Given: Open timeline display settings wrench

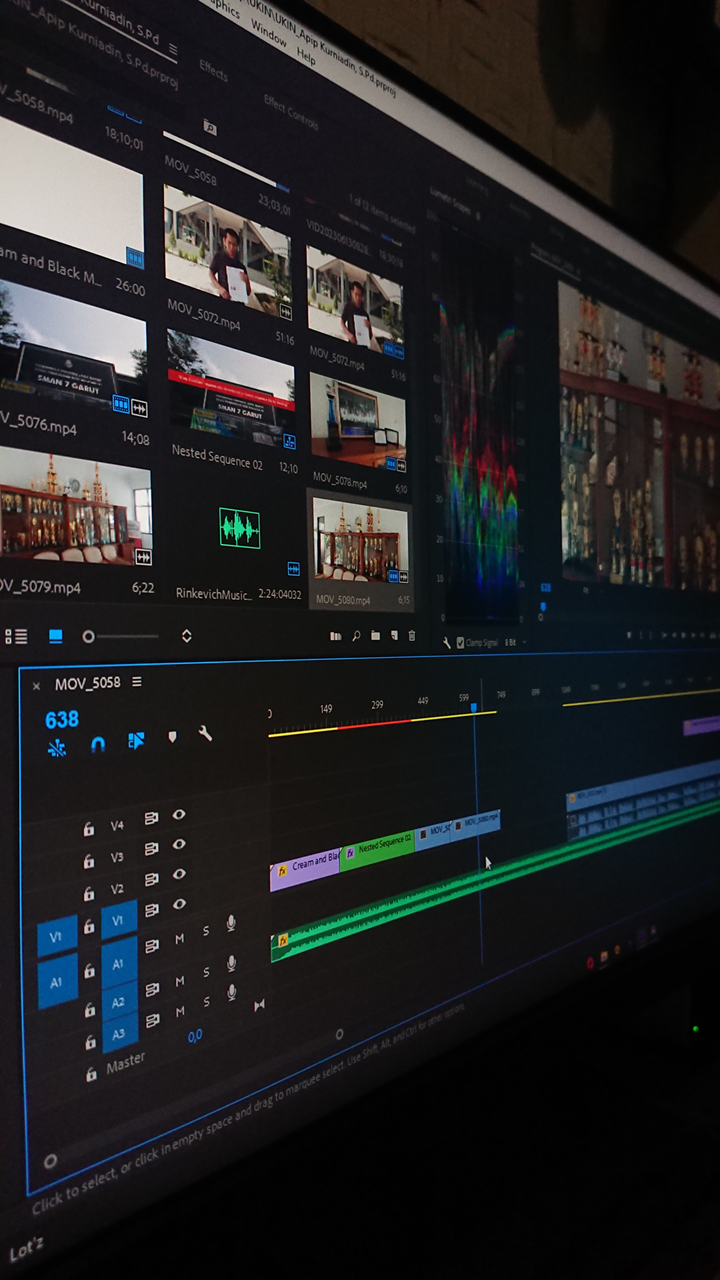Looking at the screenshot, I should [205, 734].
